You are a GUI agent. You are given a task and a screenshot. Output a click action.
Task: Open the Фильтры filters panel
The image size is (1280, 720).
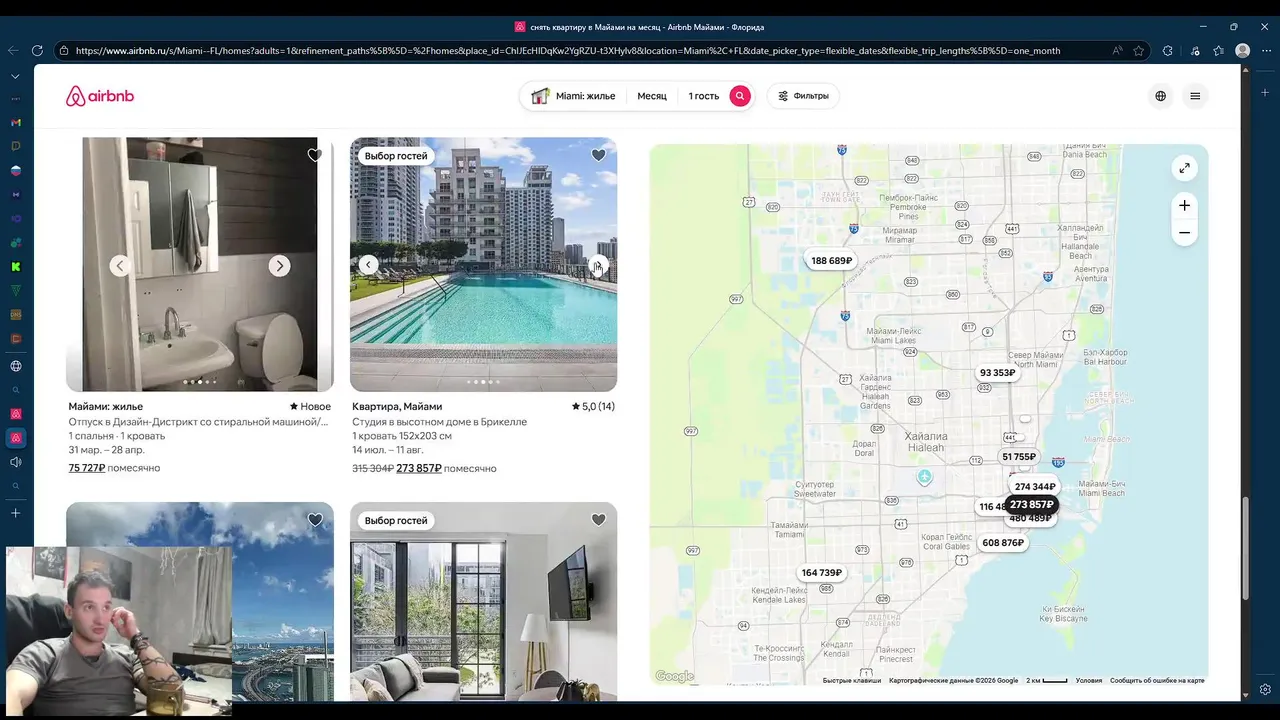pos(803,96)
